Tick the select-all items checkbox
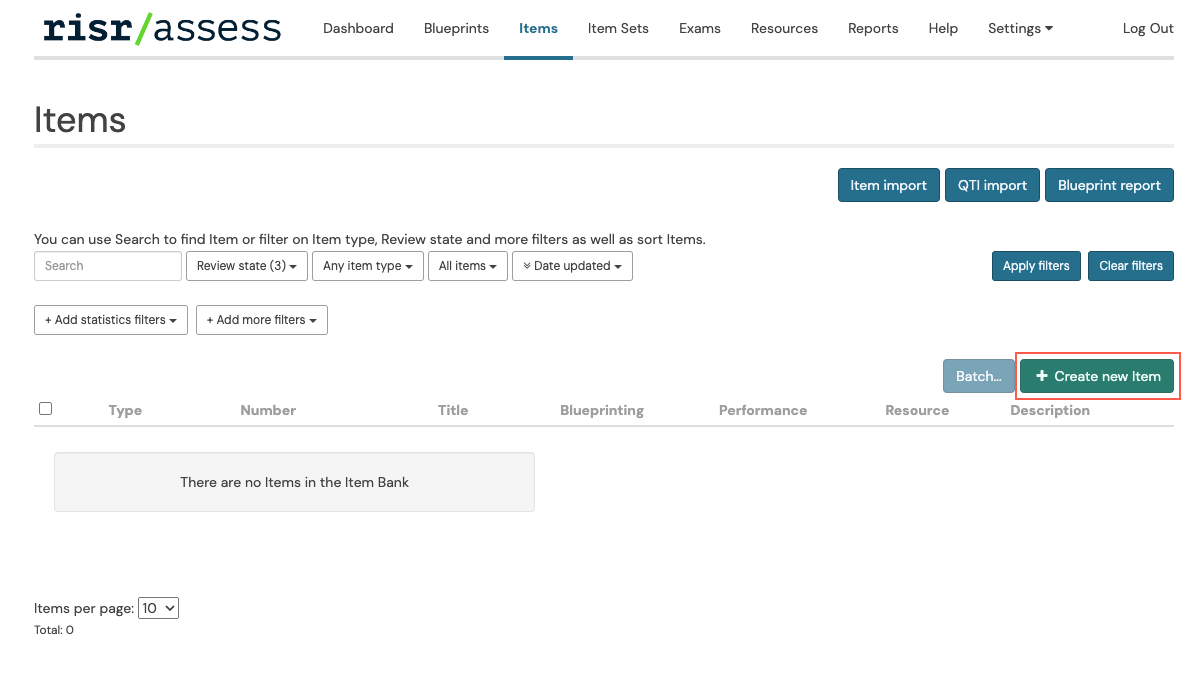Viewport: 1202px width, 677px height. (x=45, y=408)
